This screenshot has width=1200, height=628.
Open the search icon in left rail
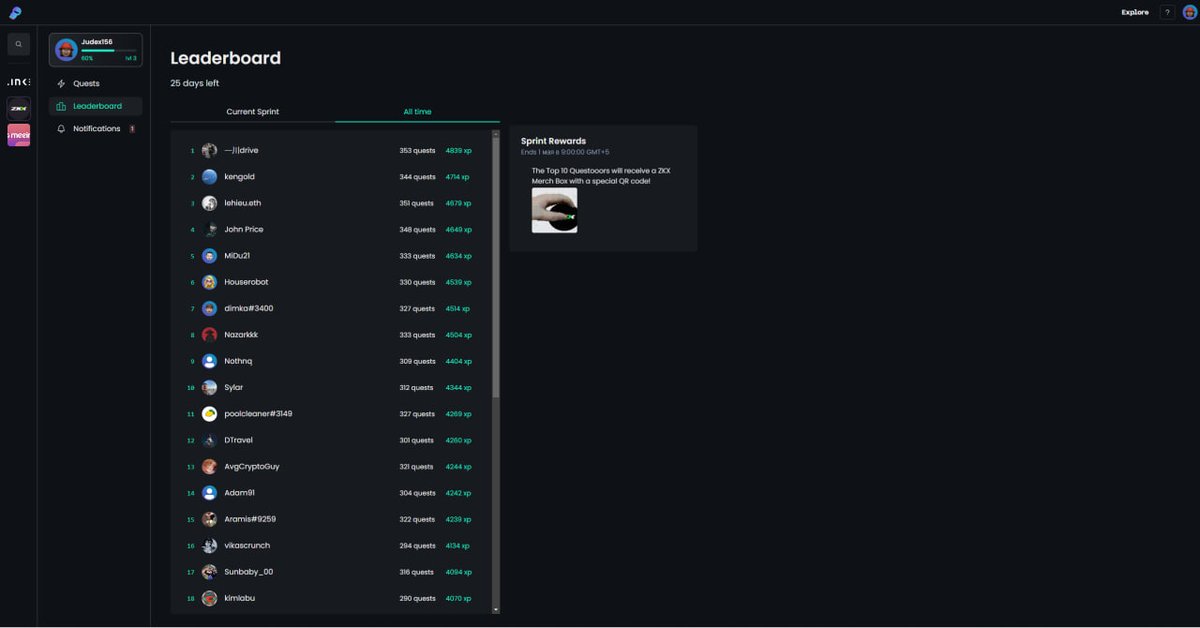(x=18, y=44)
